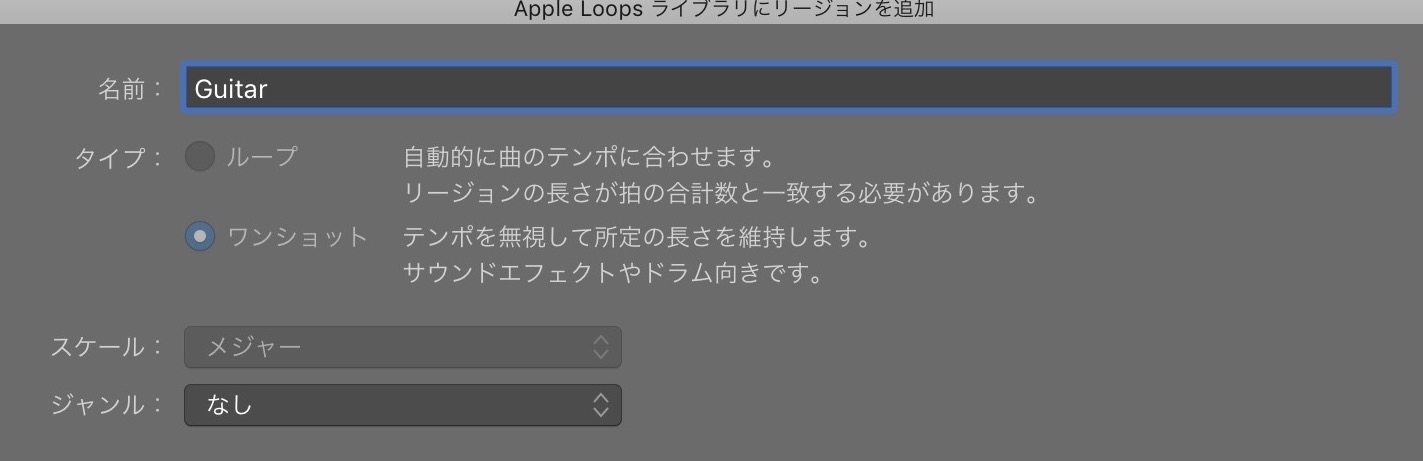Click the 自動的に曲のテンポに合わせます description
Screen dimensions: 1423x461
[x=590, y=157]
